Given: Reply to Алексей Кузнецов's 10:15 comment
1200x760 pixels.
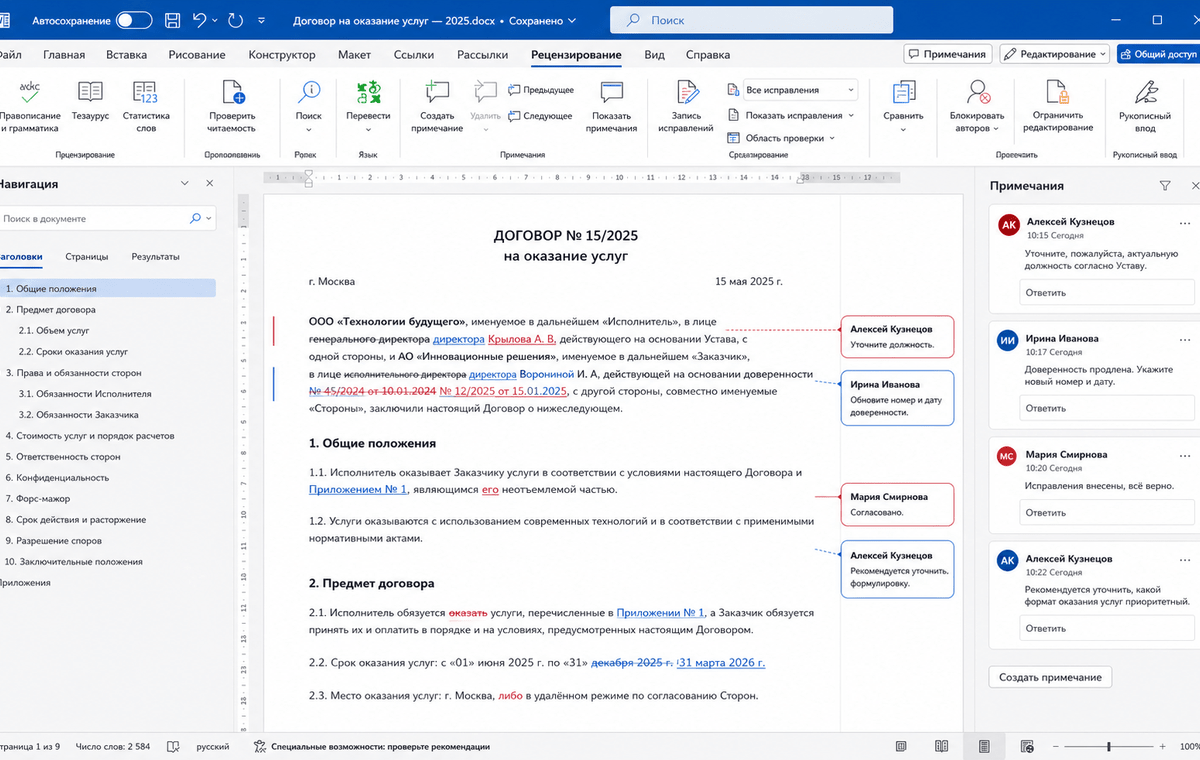Looking at the screenshot, I should [x=1107, y=293].
